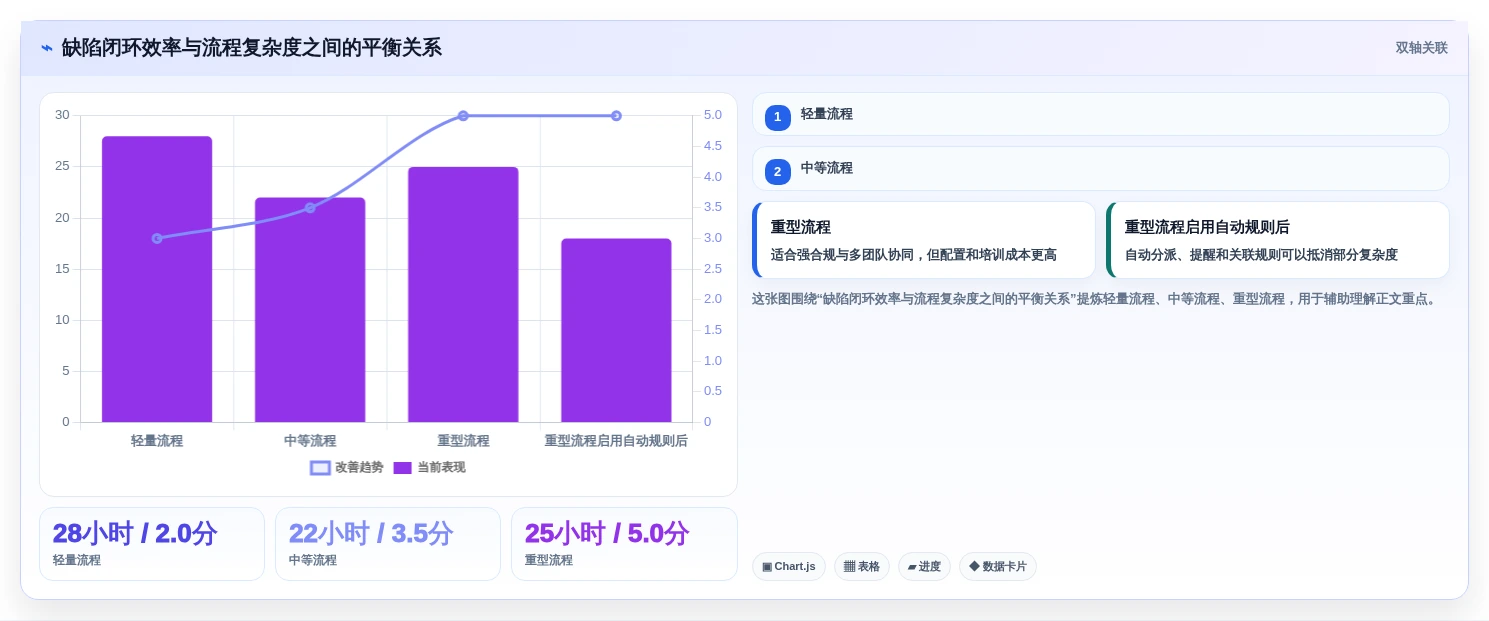
Task: Click the right axis value 2.5
Action: click(713, 269)
